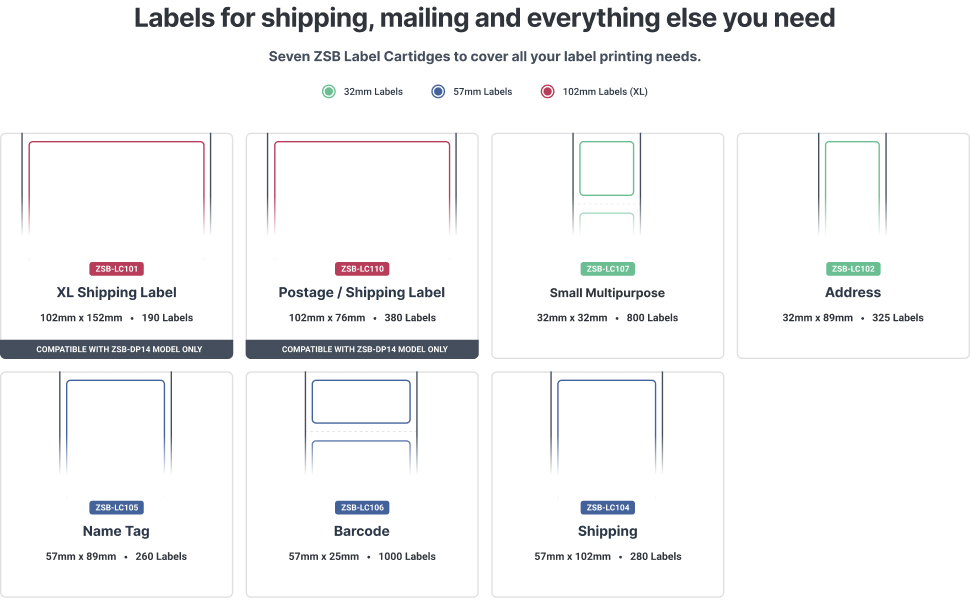The height and width of the screenshot is (600, 970).
Task: Open the Barcode product title
Action: click(x=362, y=531)
